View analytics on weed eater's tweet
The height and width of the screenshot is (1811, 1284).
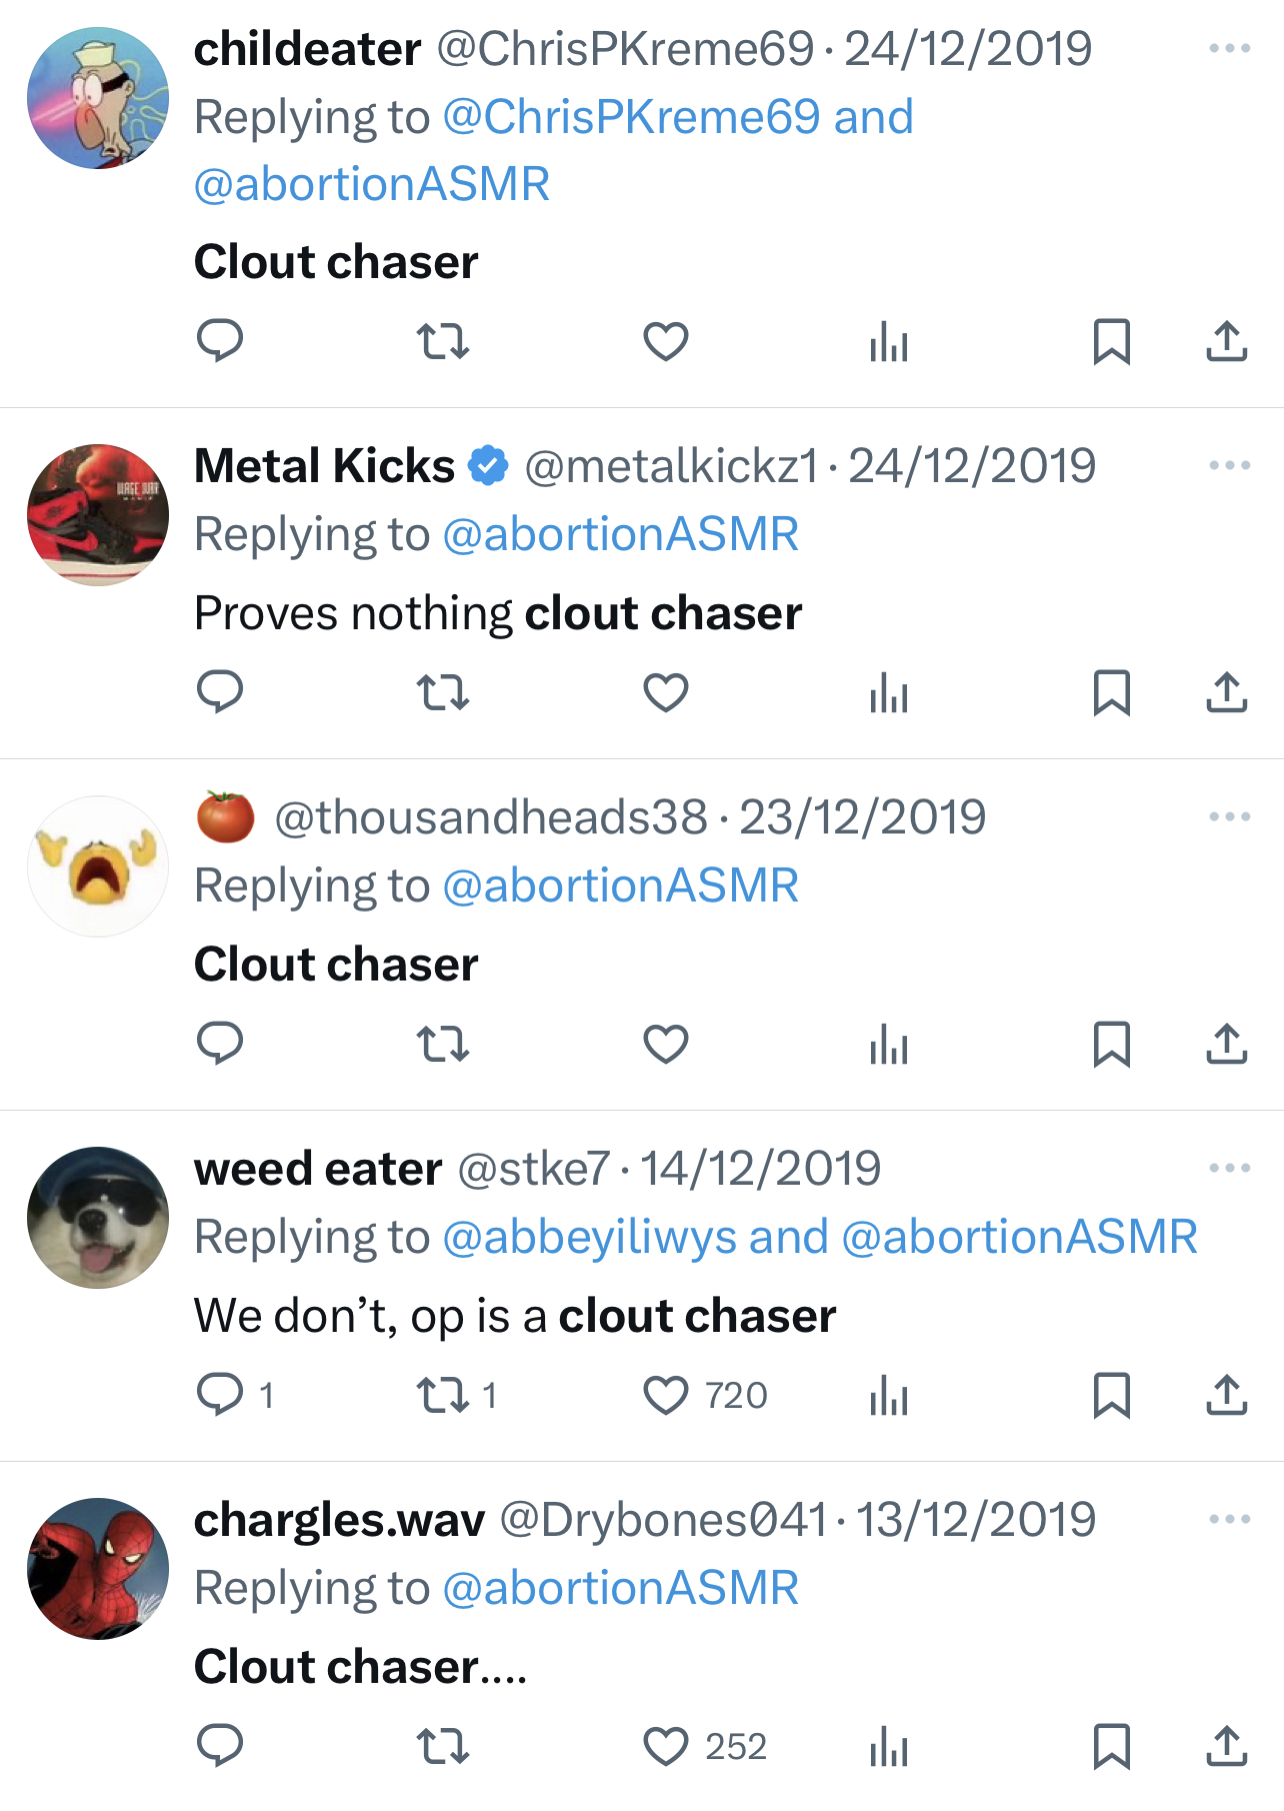click(888, 1395)
